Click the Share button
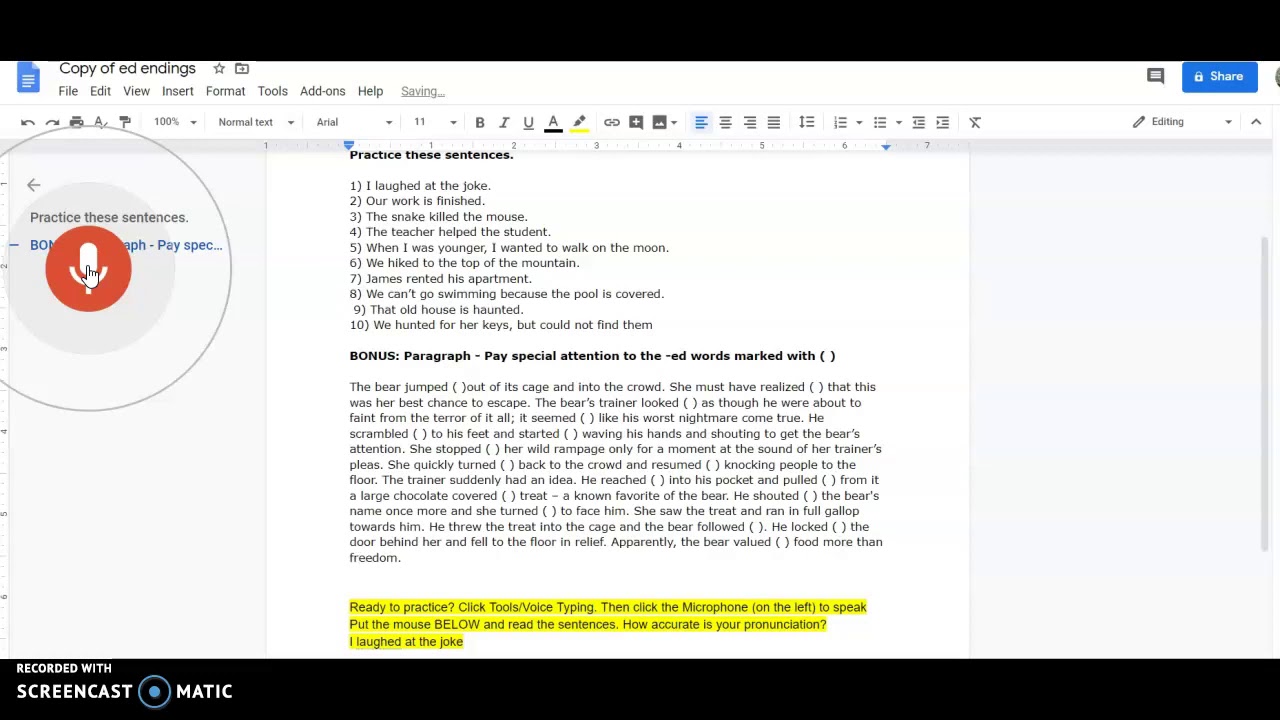Screen dimensions: 1280x720 click(1219, 77)
